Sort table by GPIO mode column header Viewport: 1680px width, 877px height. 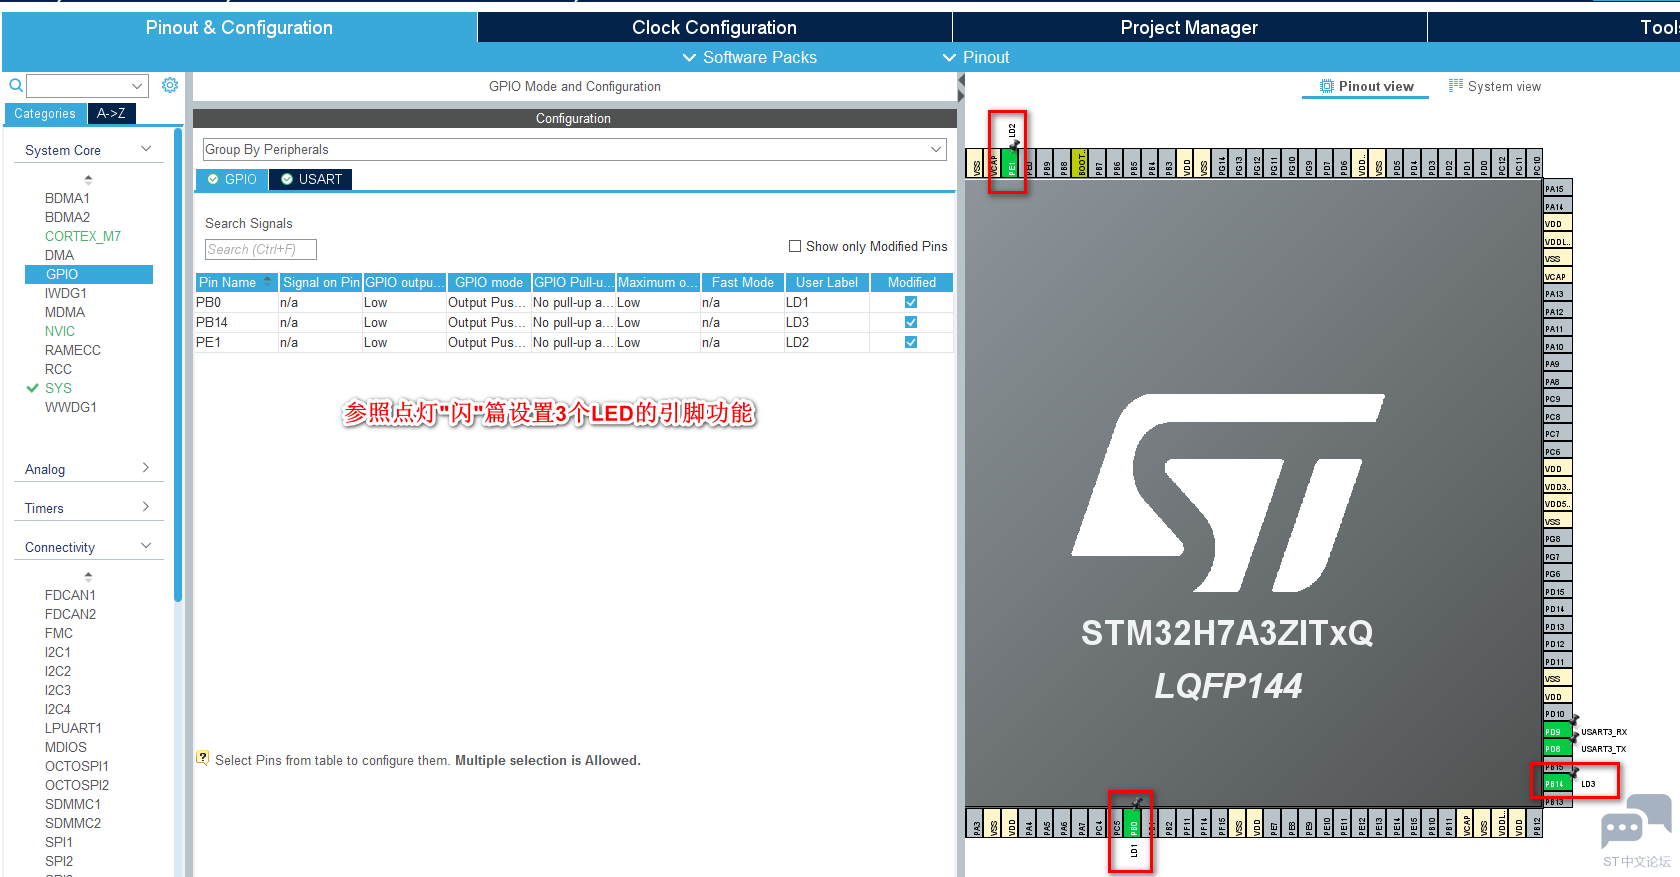point(489,282)
